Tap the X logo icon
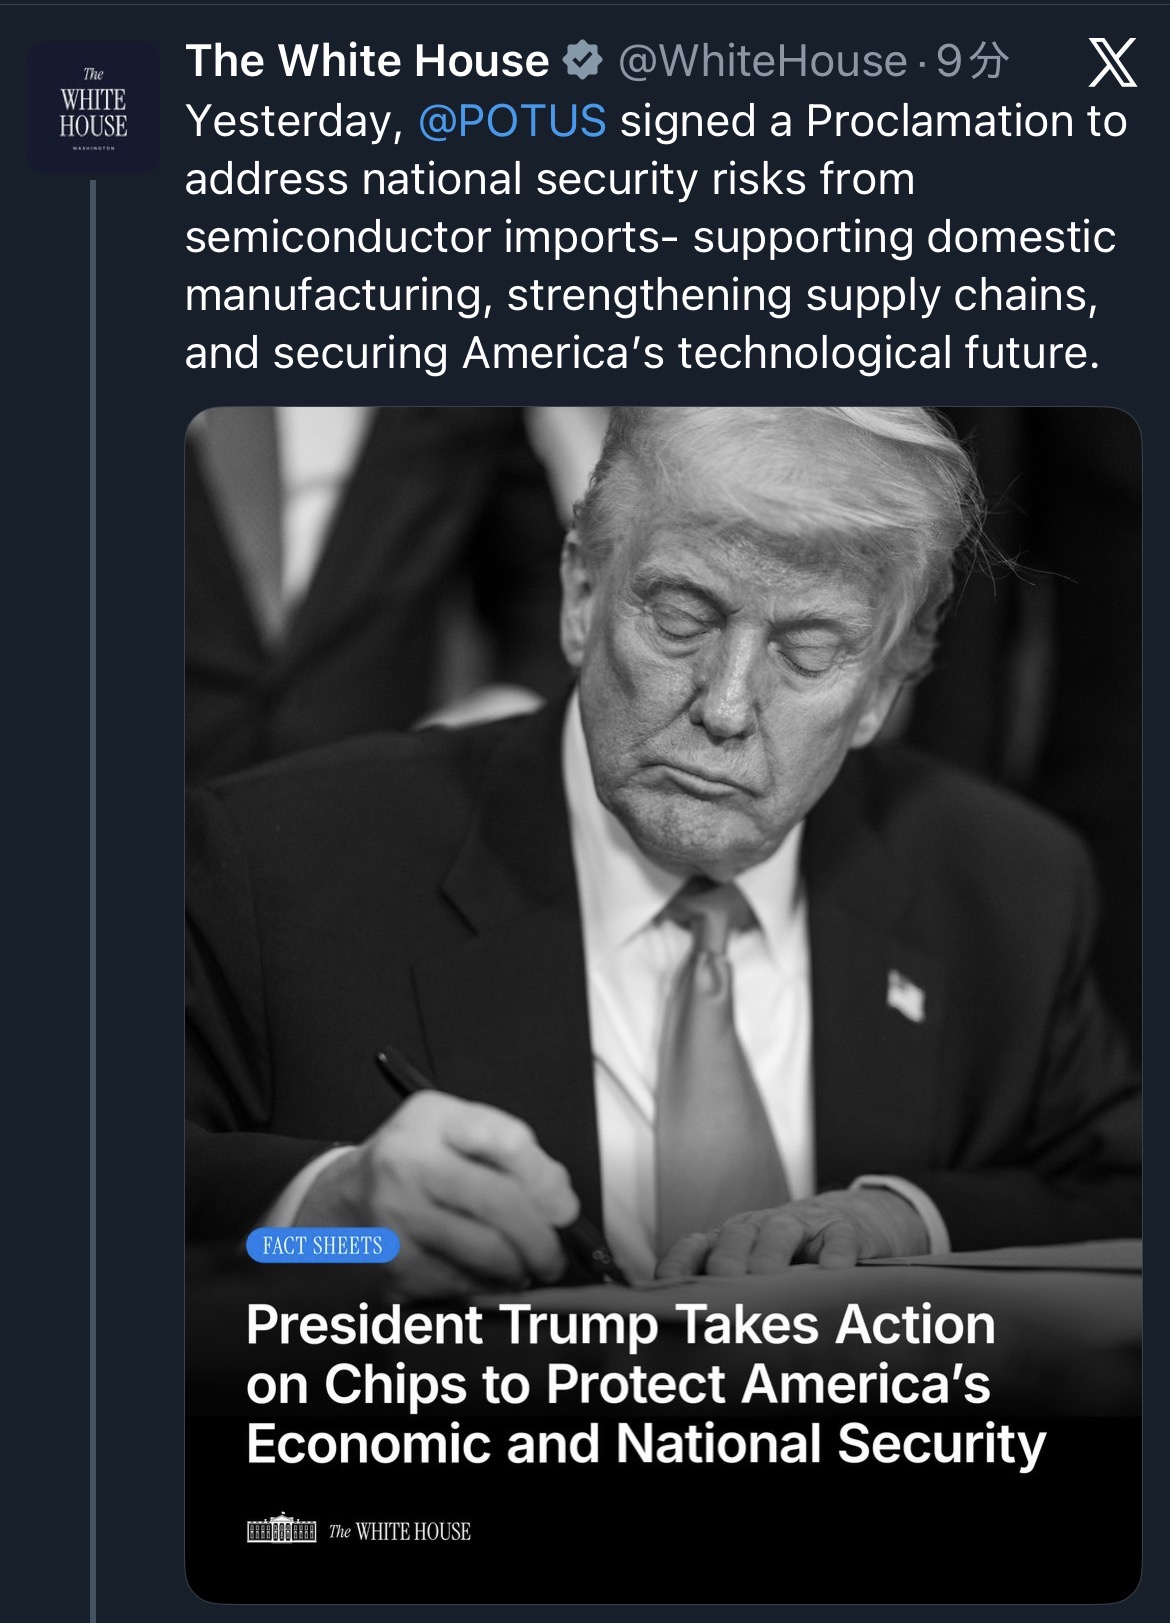Image resolution: width=1170 pixels, height=1623 pixels. [x=1112, y=63]
